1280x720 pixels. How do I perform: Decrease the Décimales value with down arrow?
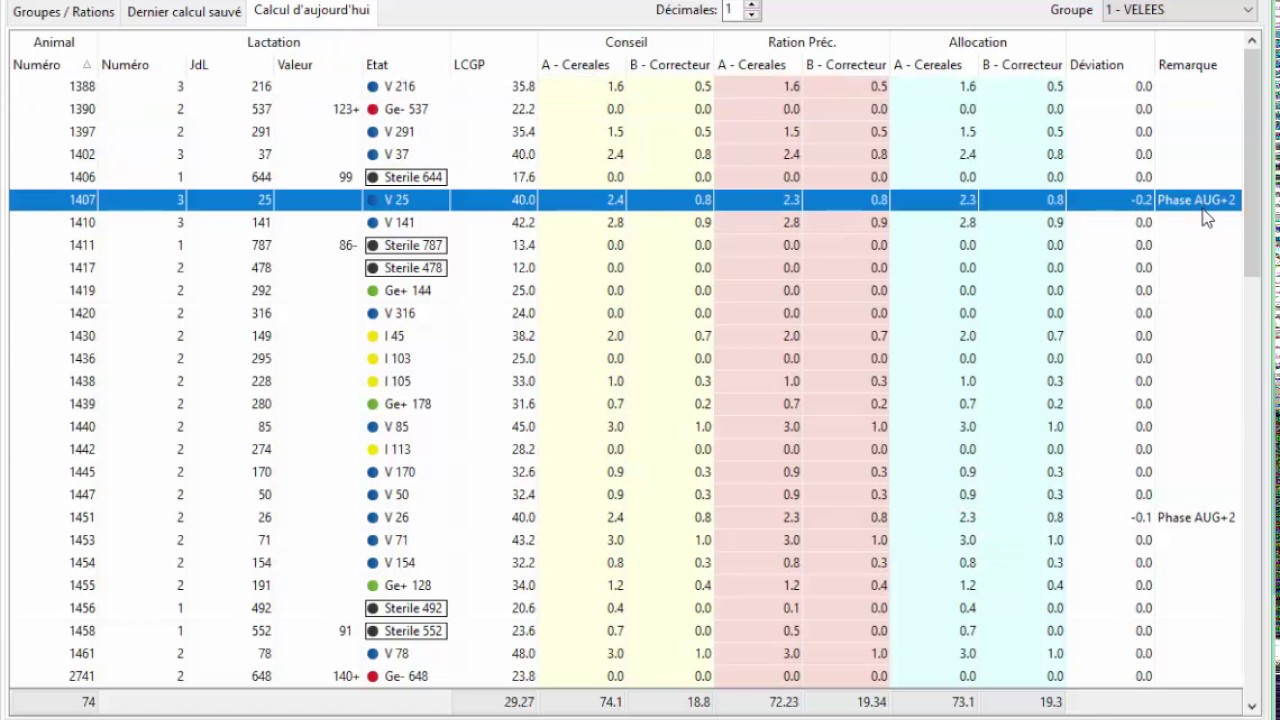coord(752,15)
